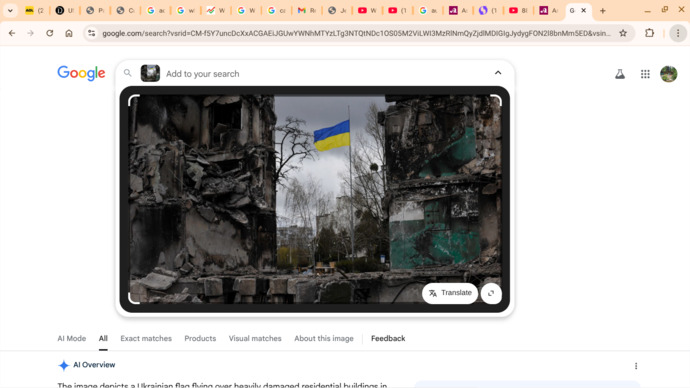Switch to the black D icon tab
The image size is (690, 388).
point(65,11)
